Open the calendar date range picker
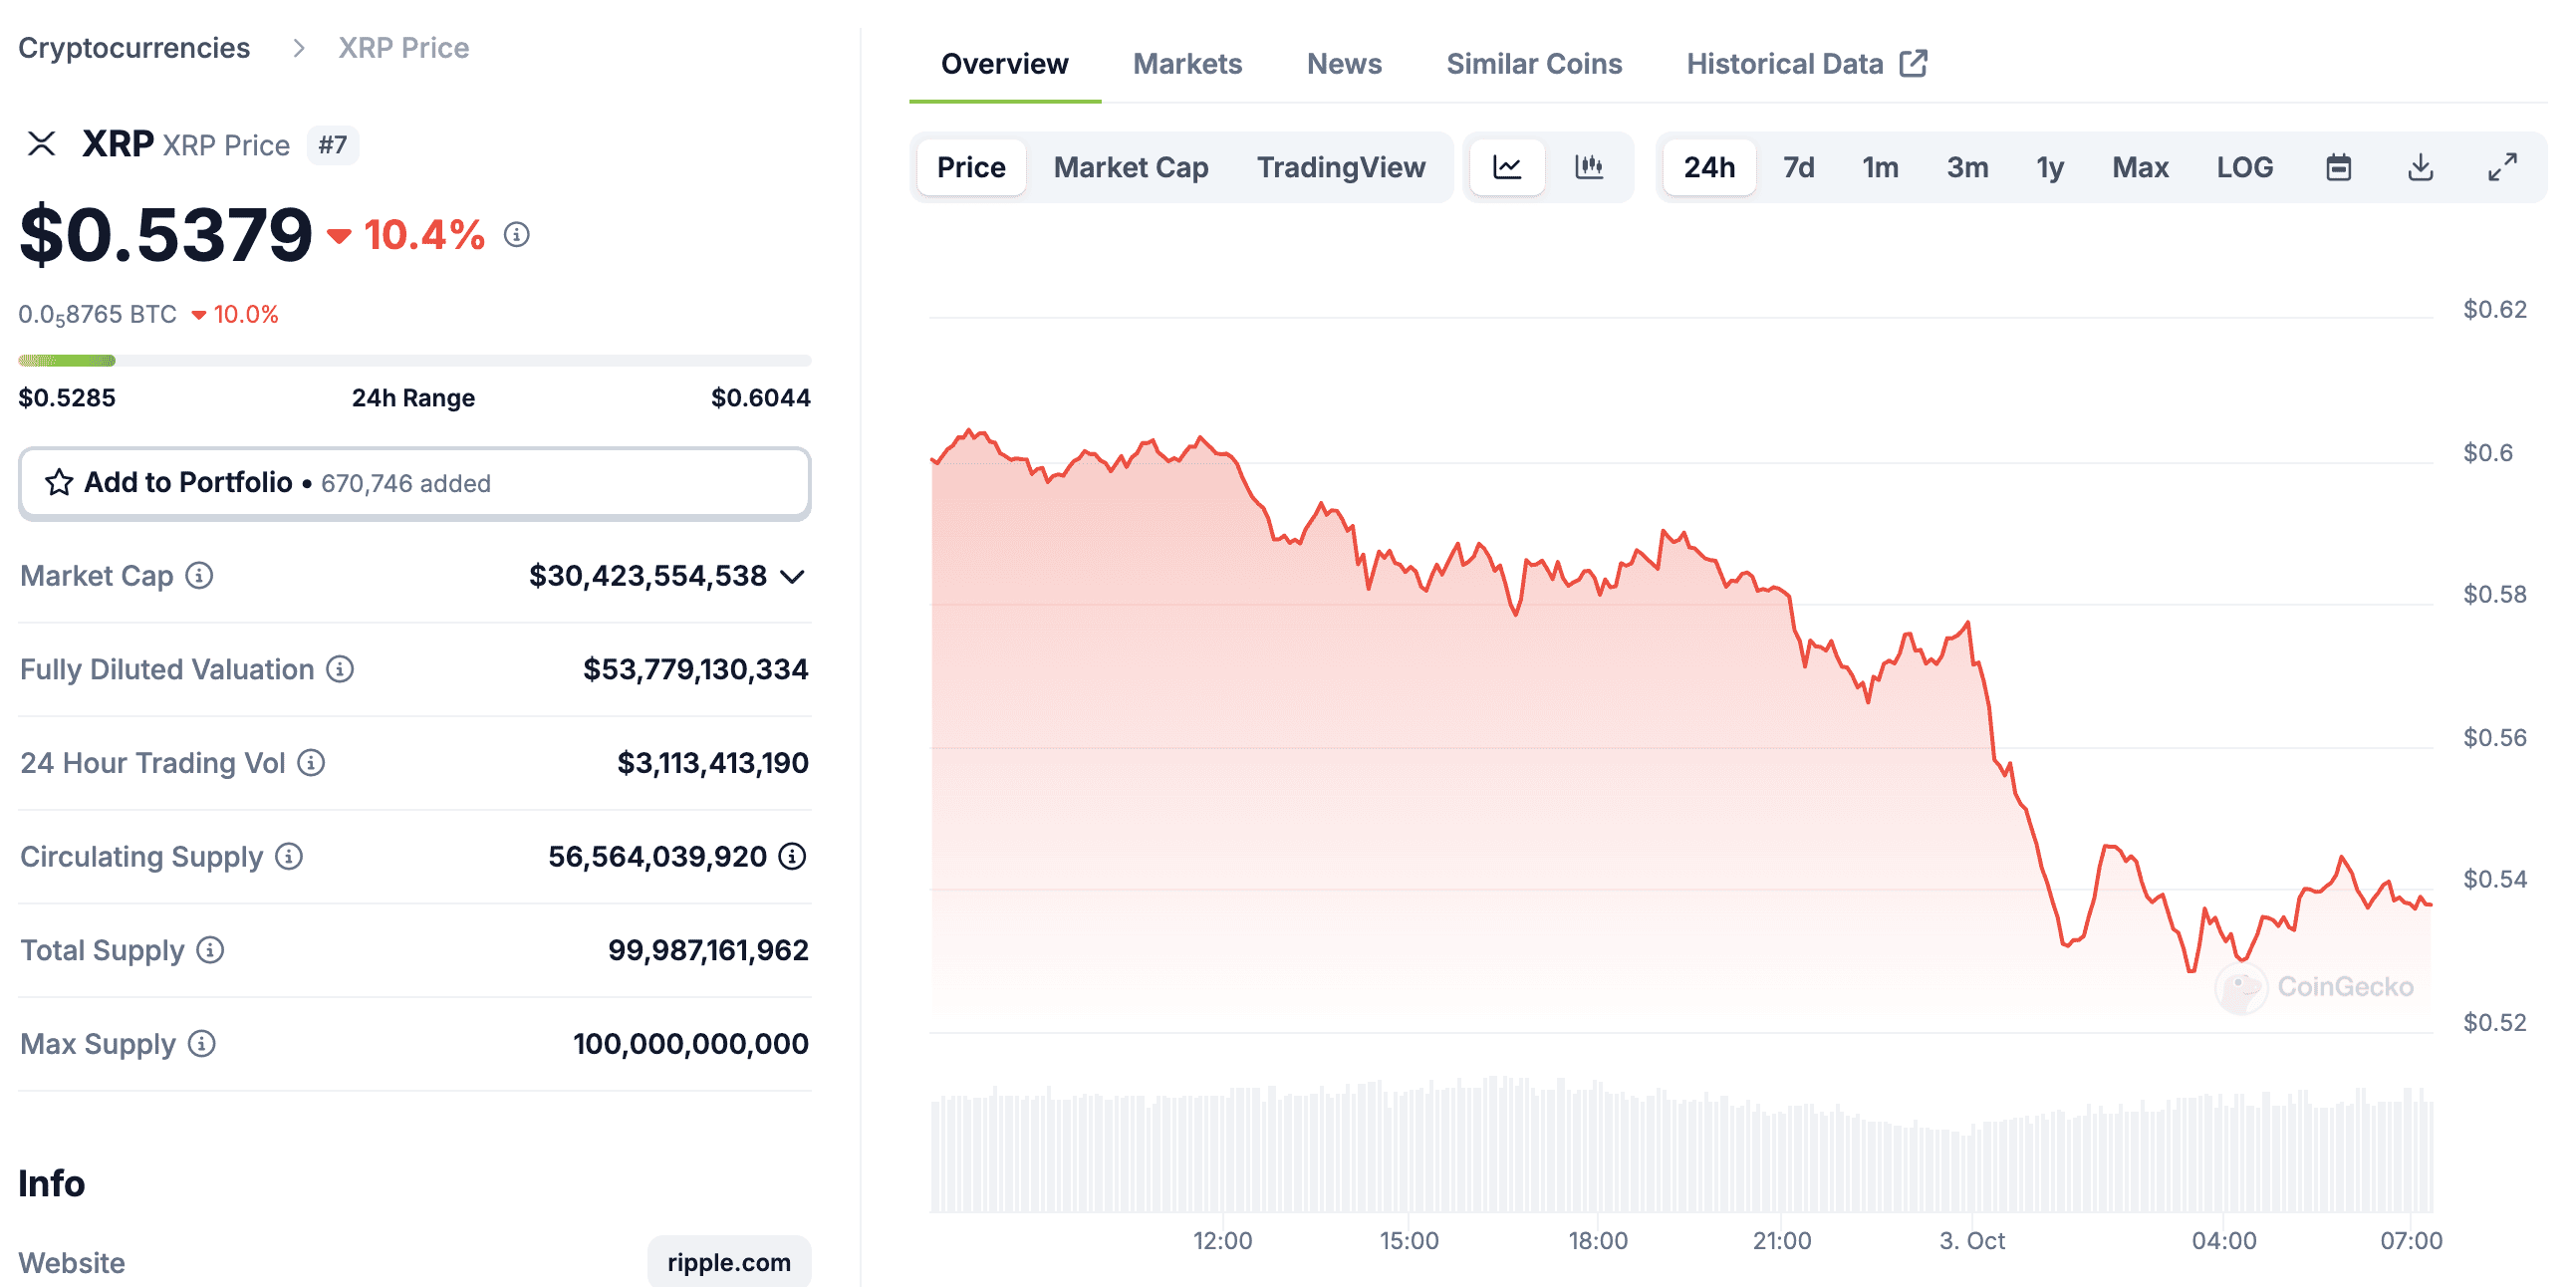Viewport: 2576px width, 1287px height. pos(2338,167)
